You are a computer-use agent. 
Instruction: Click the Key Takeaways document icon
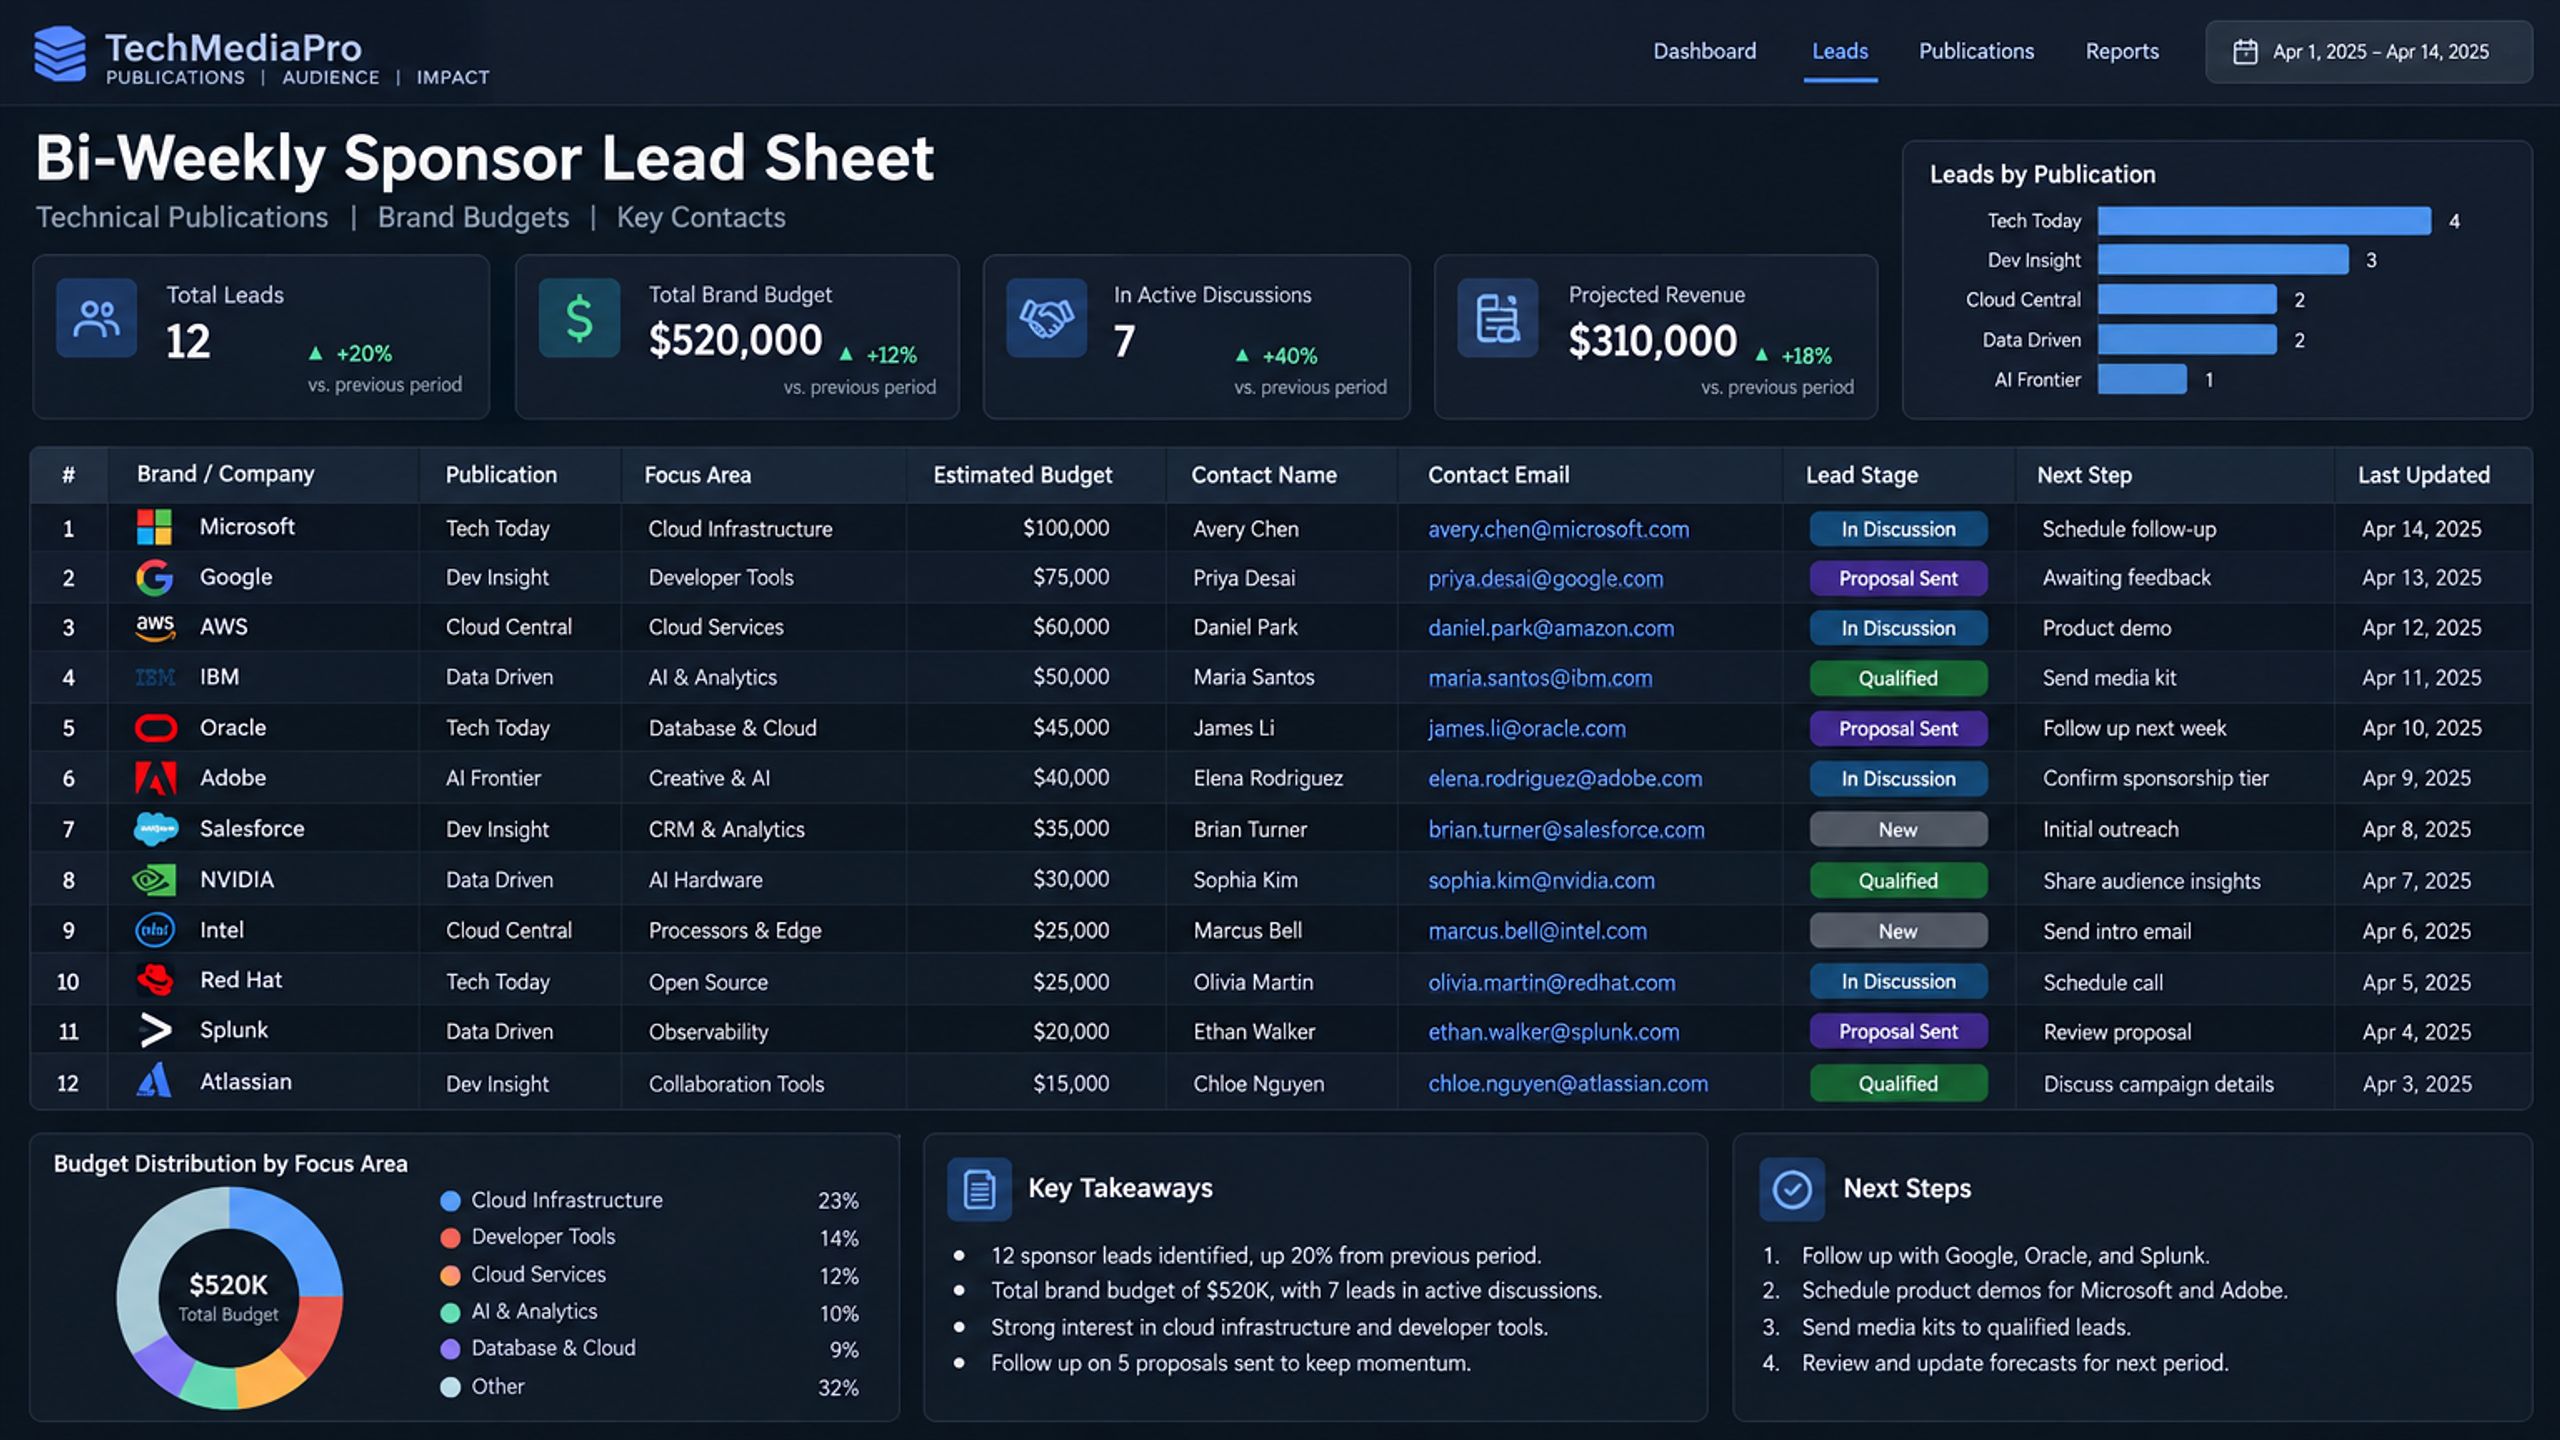point(979,1189)
